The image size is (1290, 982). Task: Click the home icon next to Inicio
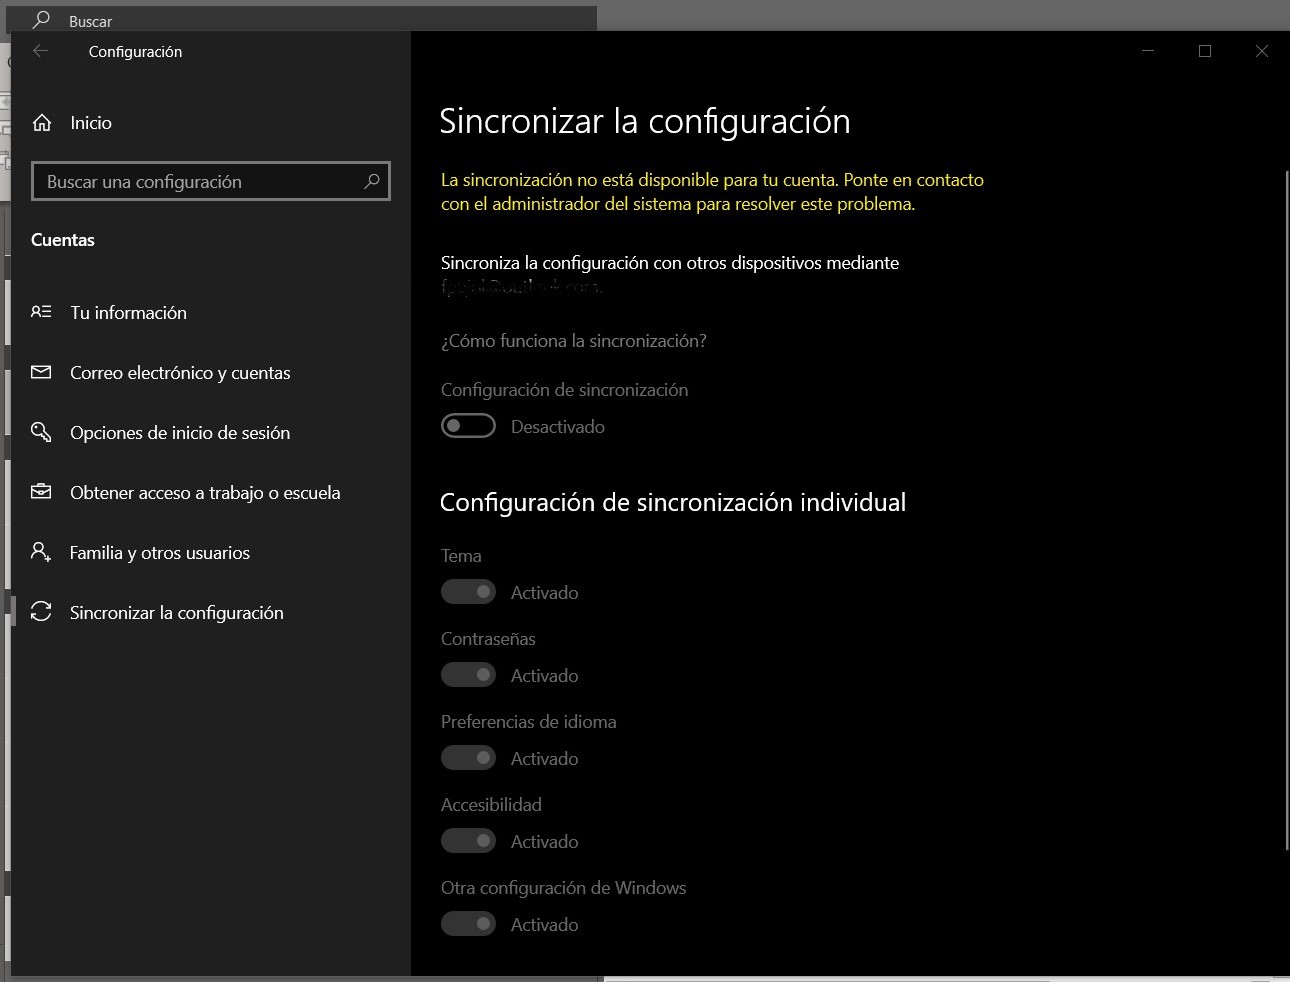pos(42,123)
